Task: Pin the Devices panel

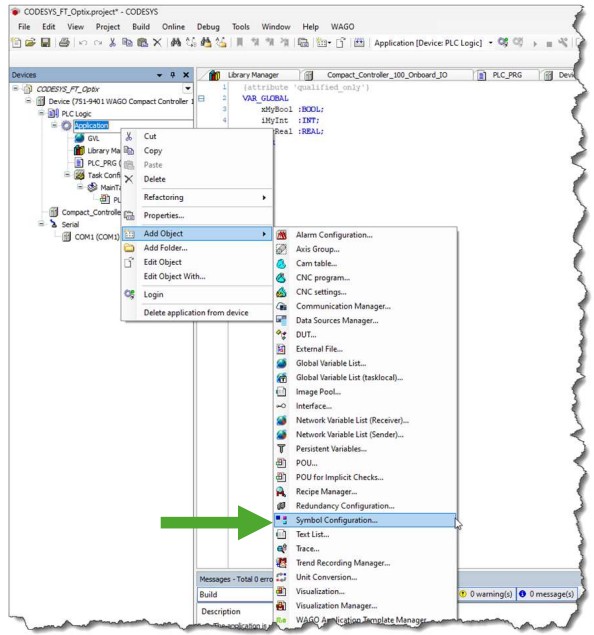Action: (173, 75)
